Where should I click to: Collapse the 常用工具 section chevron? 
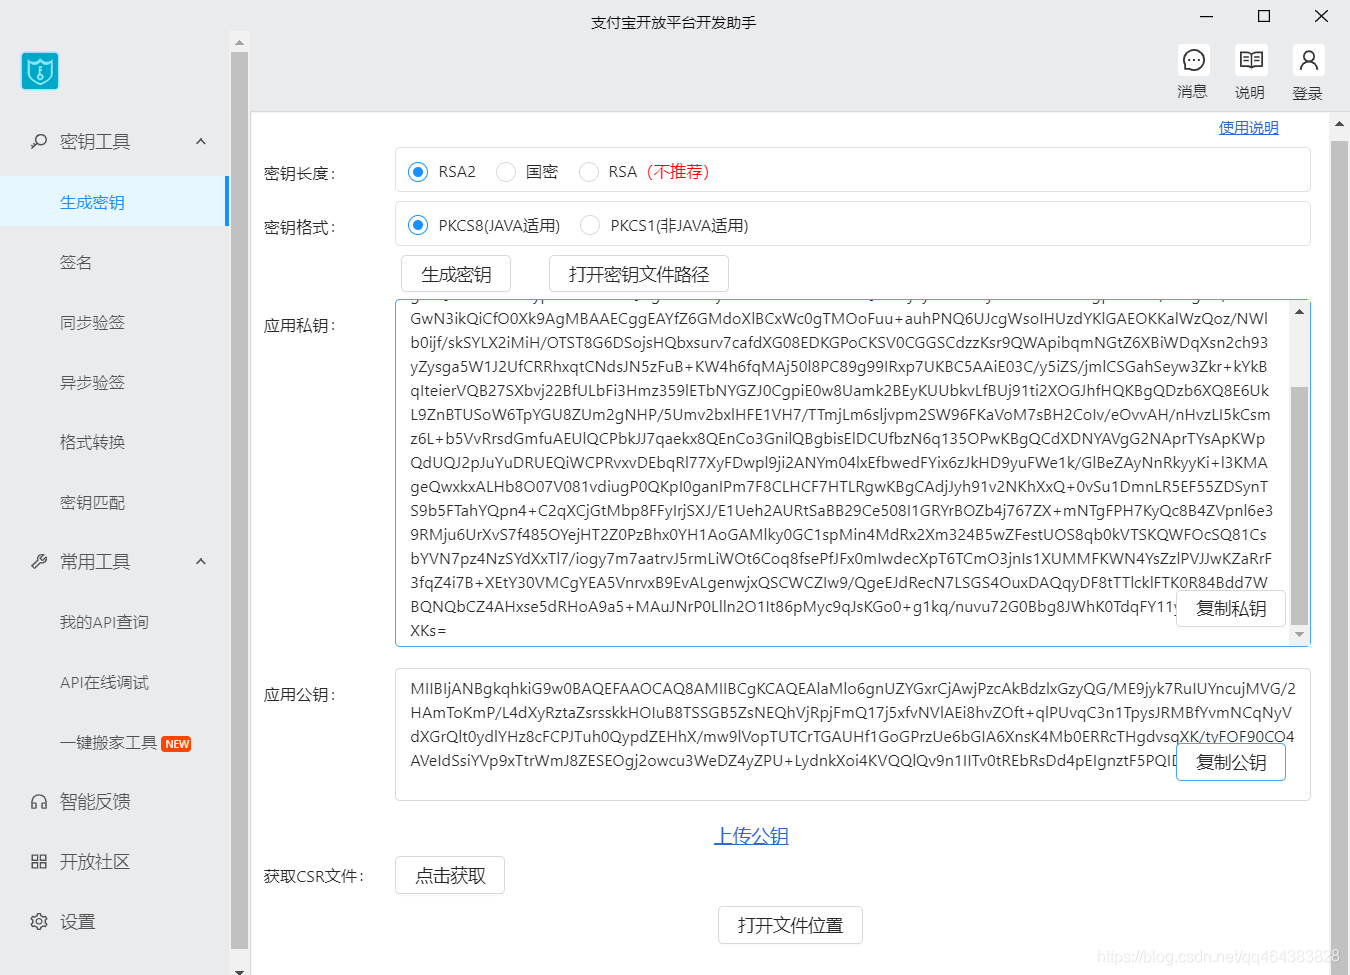coord(201,562)
